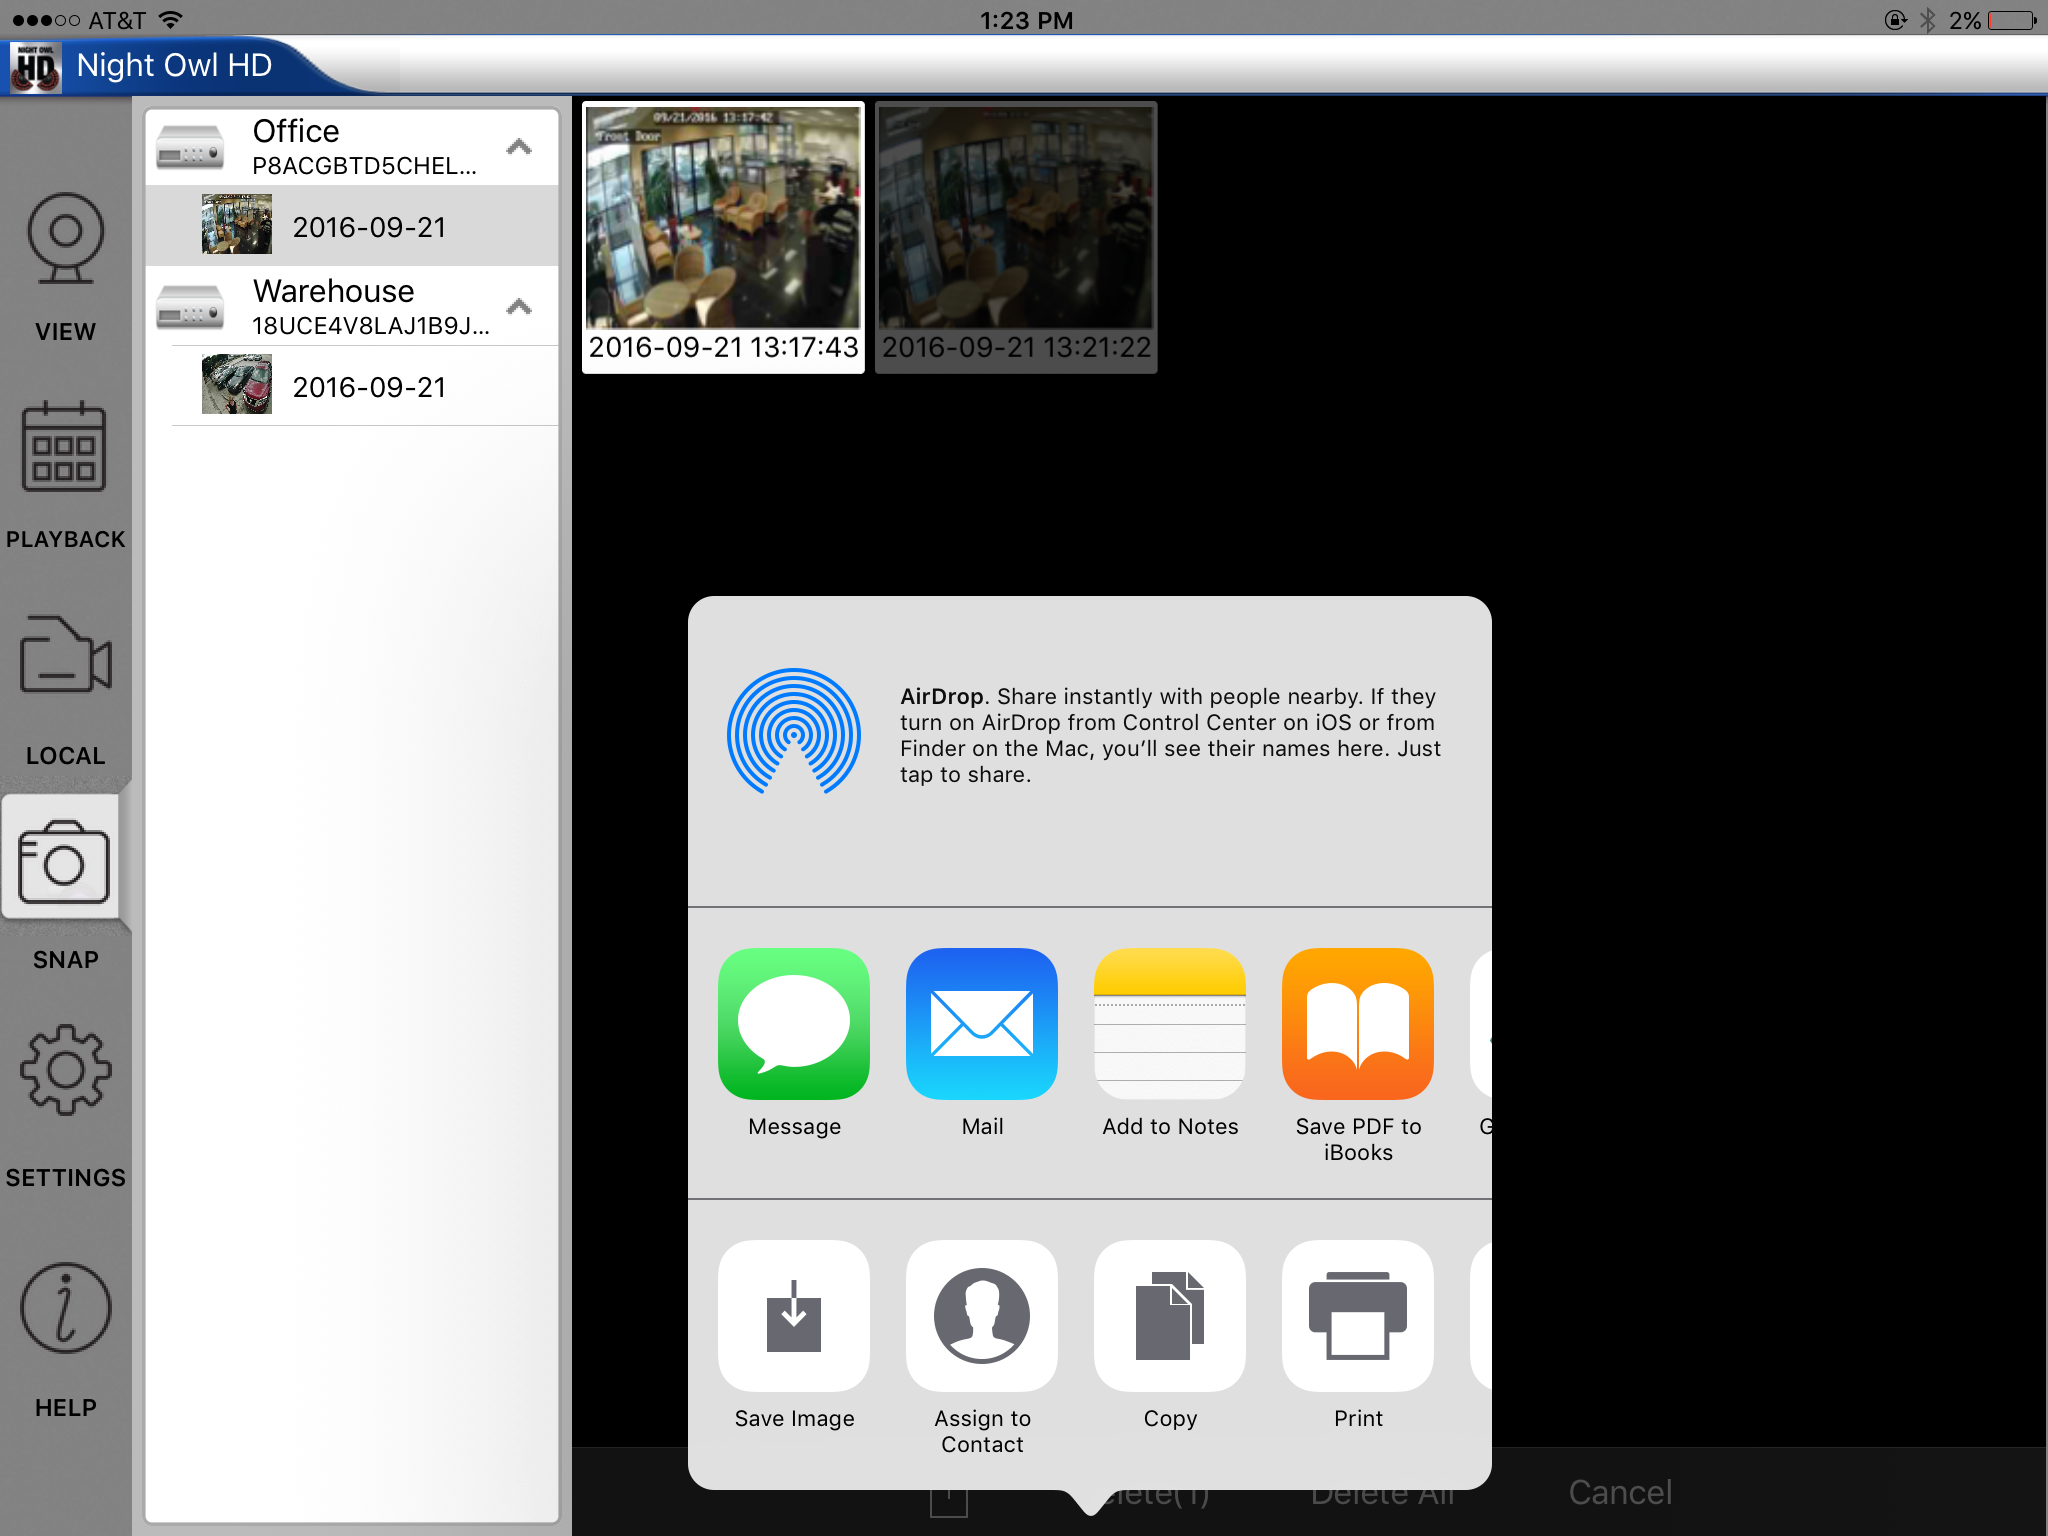Image resolution: width=2048 pixels, height=1536 pixels.
Task: Choose Save PDF to iBooks
Action: tap(1358, 1055)
